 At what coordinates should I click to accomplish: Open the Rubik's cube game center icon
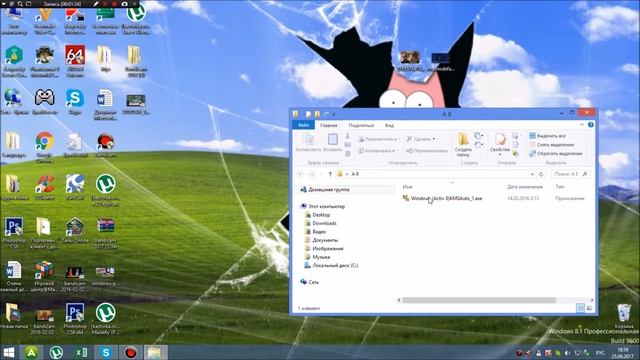tap(44, 270)
